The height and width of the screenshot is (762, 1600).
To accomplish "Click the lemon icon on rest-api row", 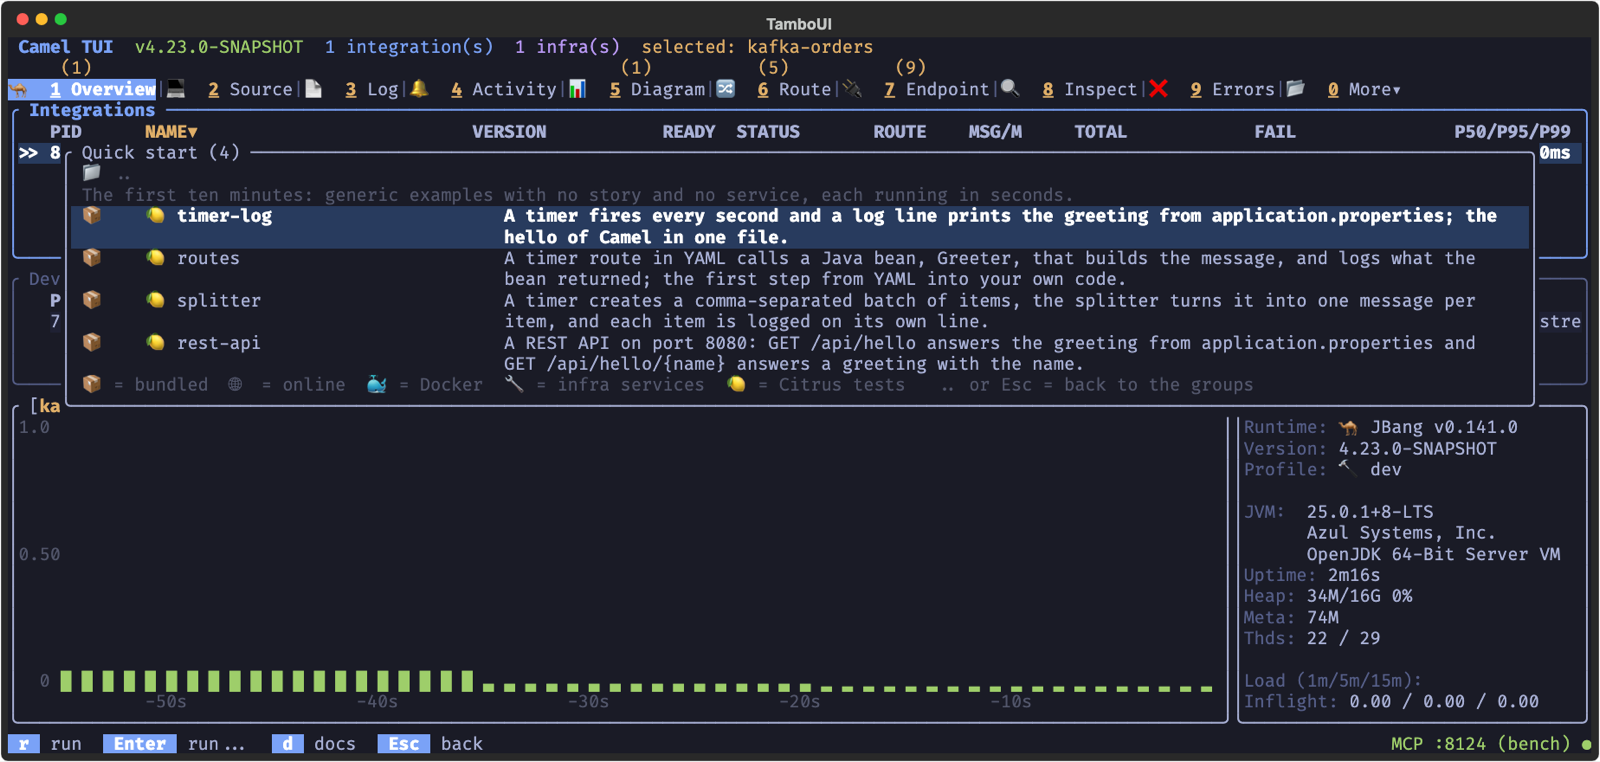I will click(155, 342).
